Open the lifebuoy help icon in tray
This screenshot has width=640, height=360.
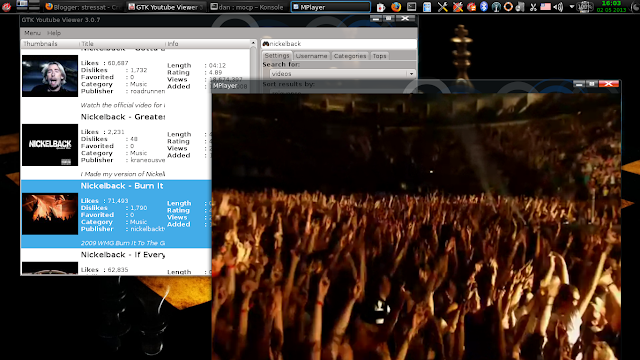(x=508, y=7)
